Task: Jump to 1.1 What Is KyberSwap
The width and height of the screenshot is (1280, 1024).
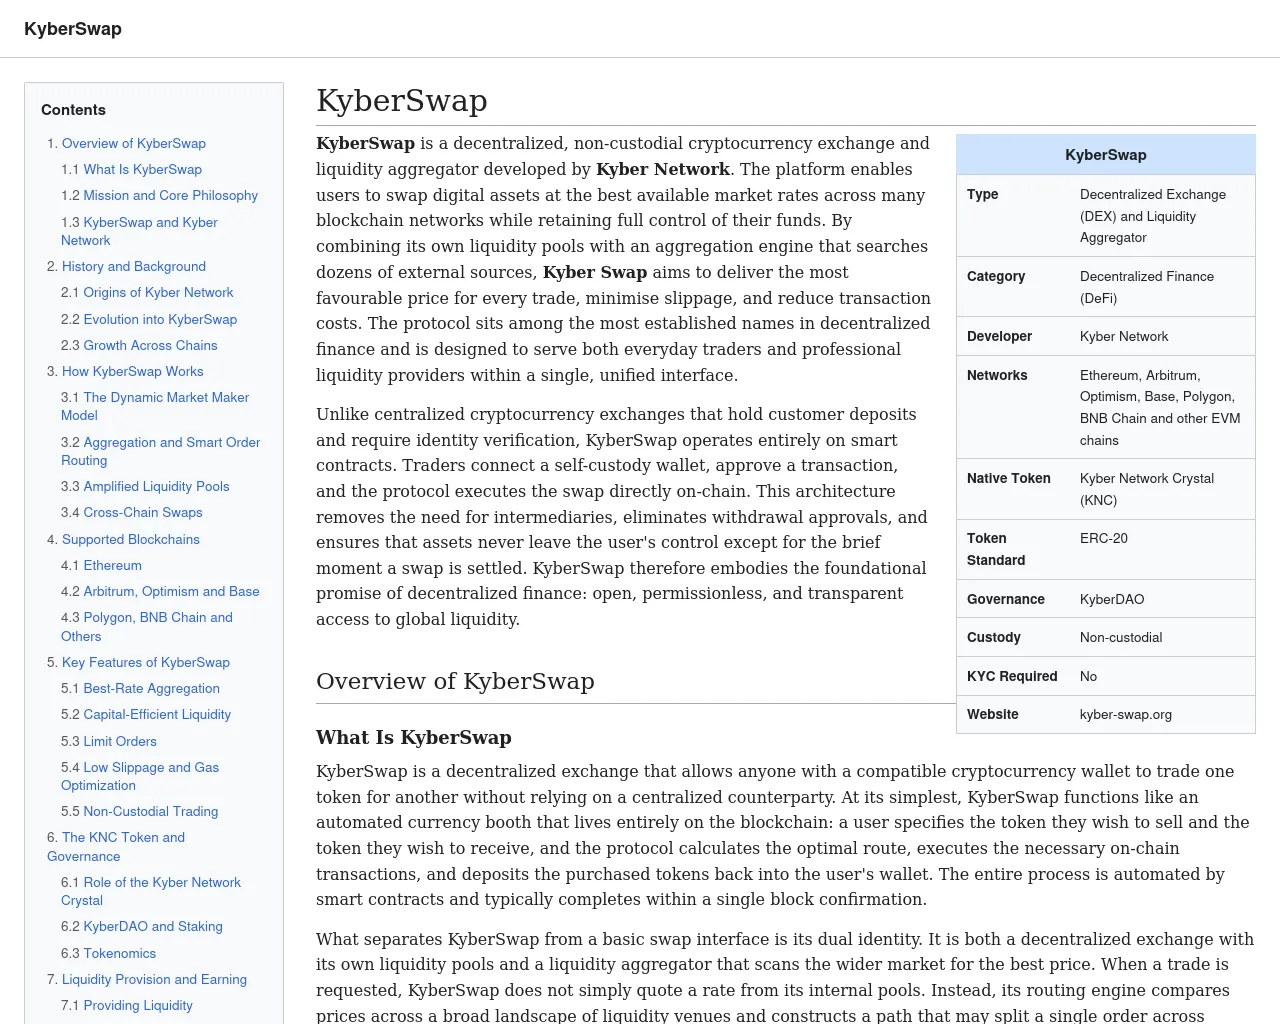Action: point(142,169)
